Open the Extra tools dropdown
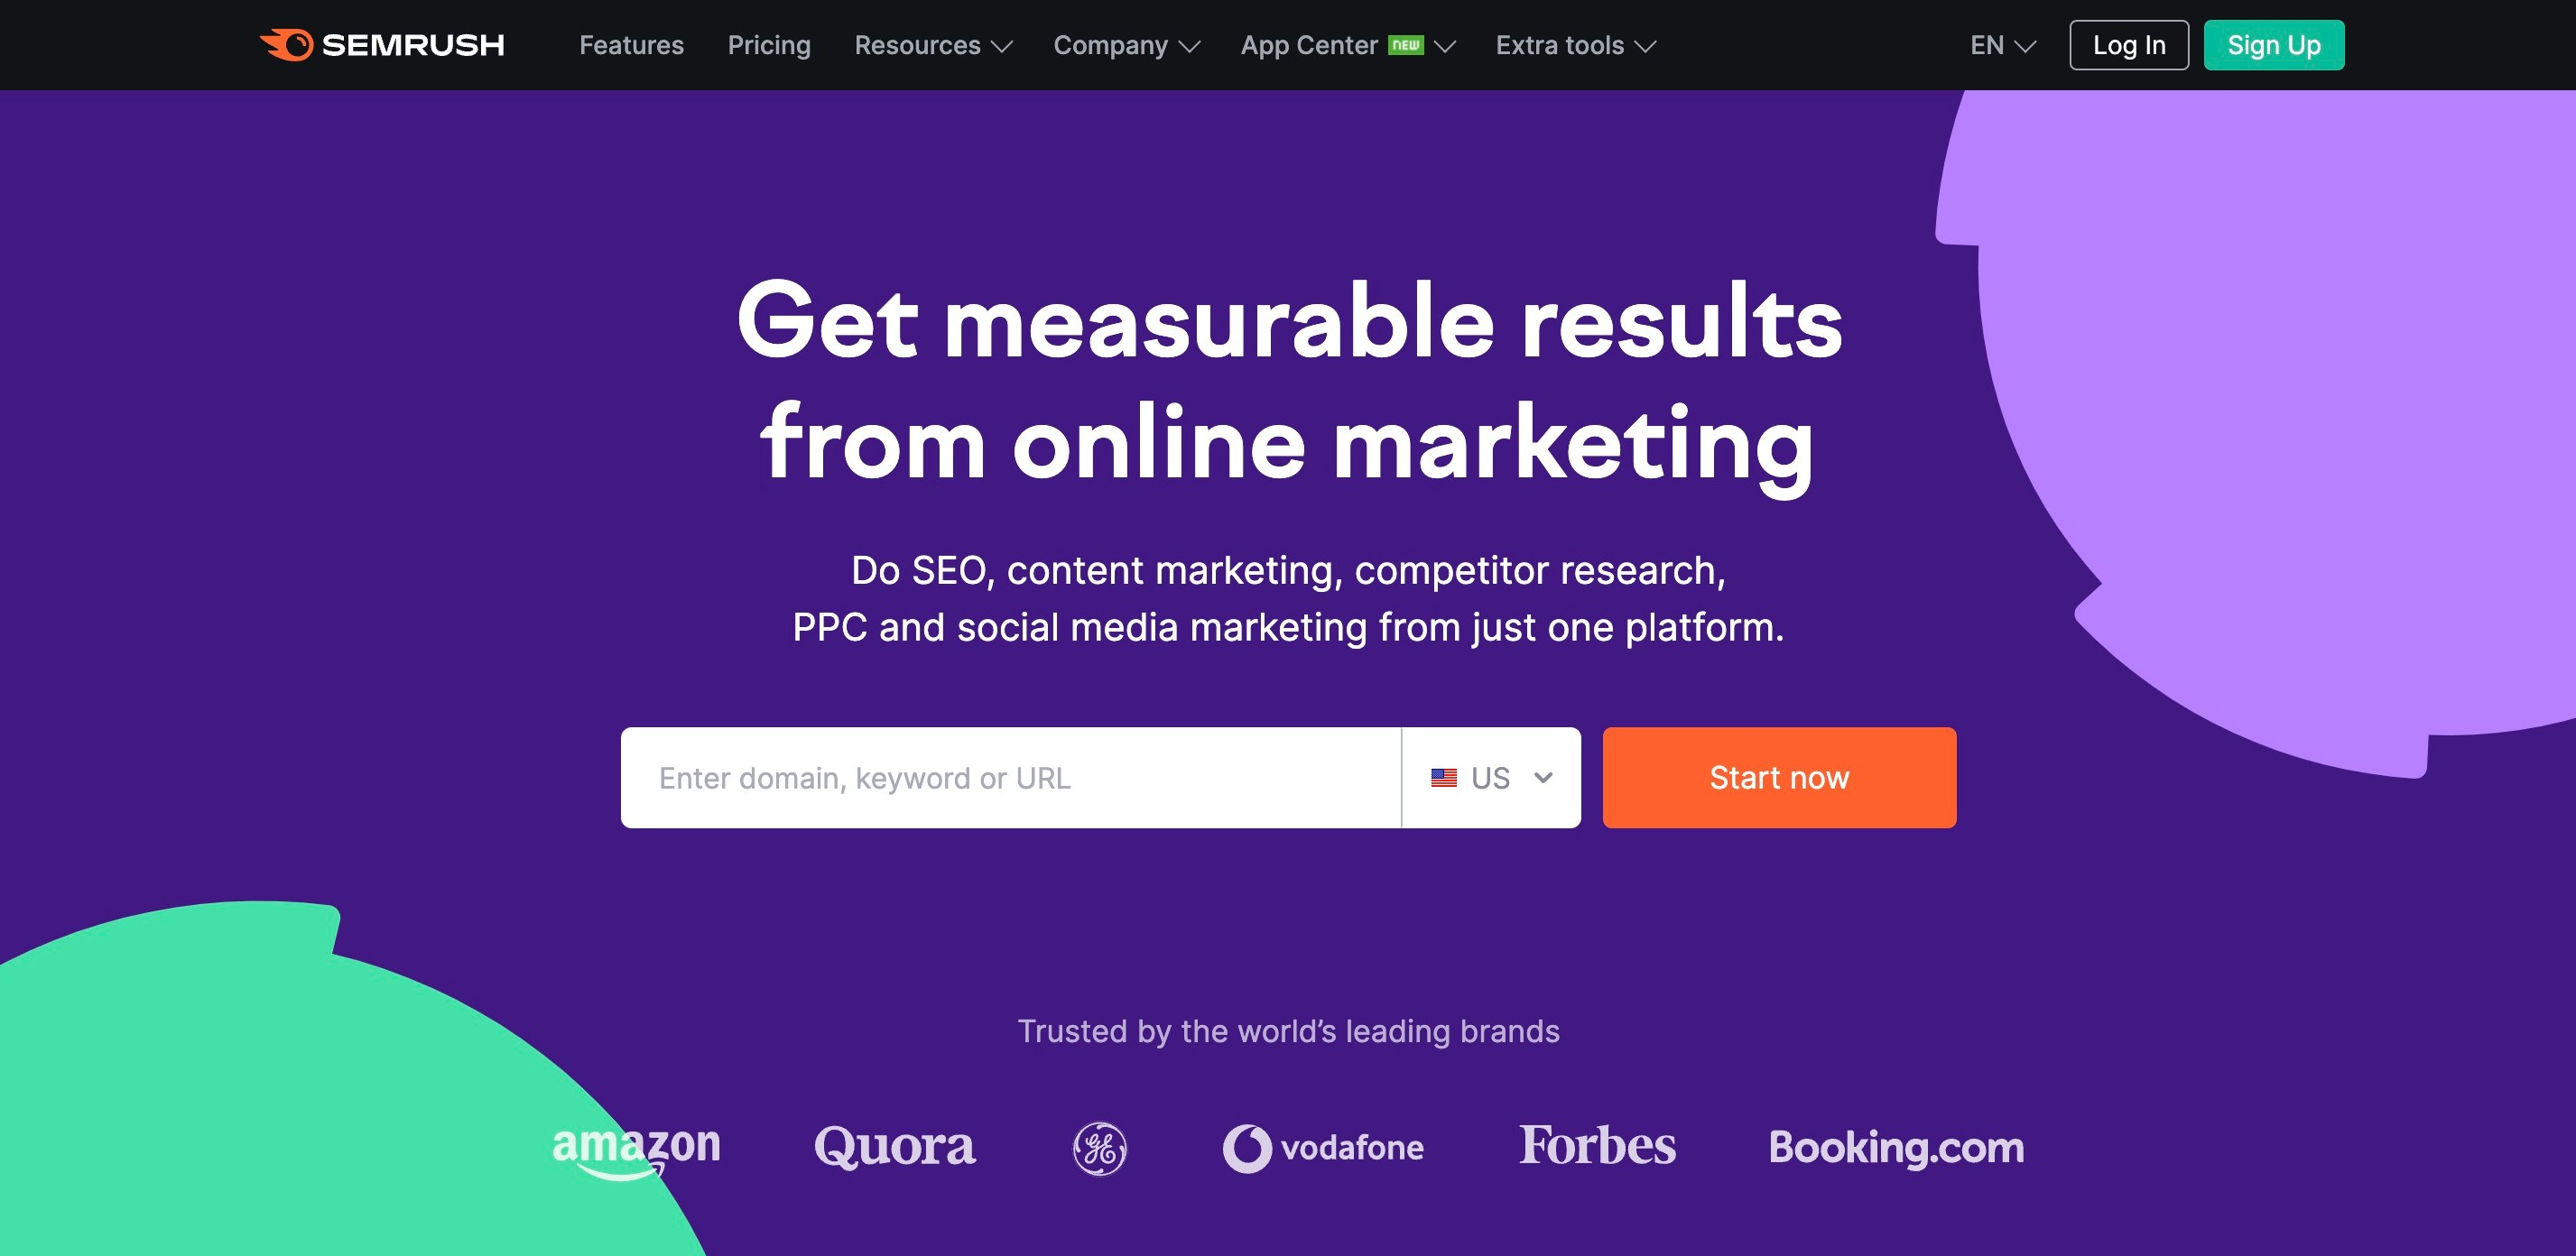The height and width of the screenshot is (1256, 2576). pyautogui.click(x=1575, y=45)
